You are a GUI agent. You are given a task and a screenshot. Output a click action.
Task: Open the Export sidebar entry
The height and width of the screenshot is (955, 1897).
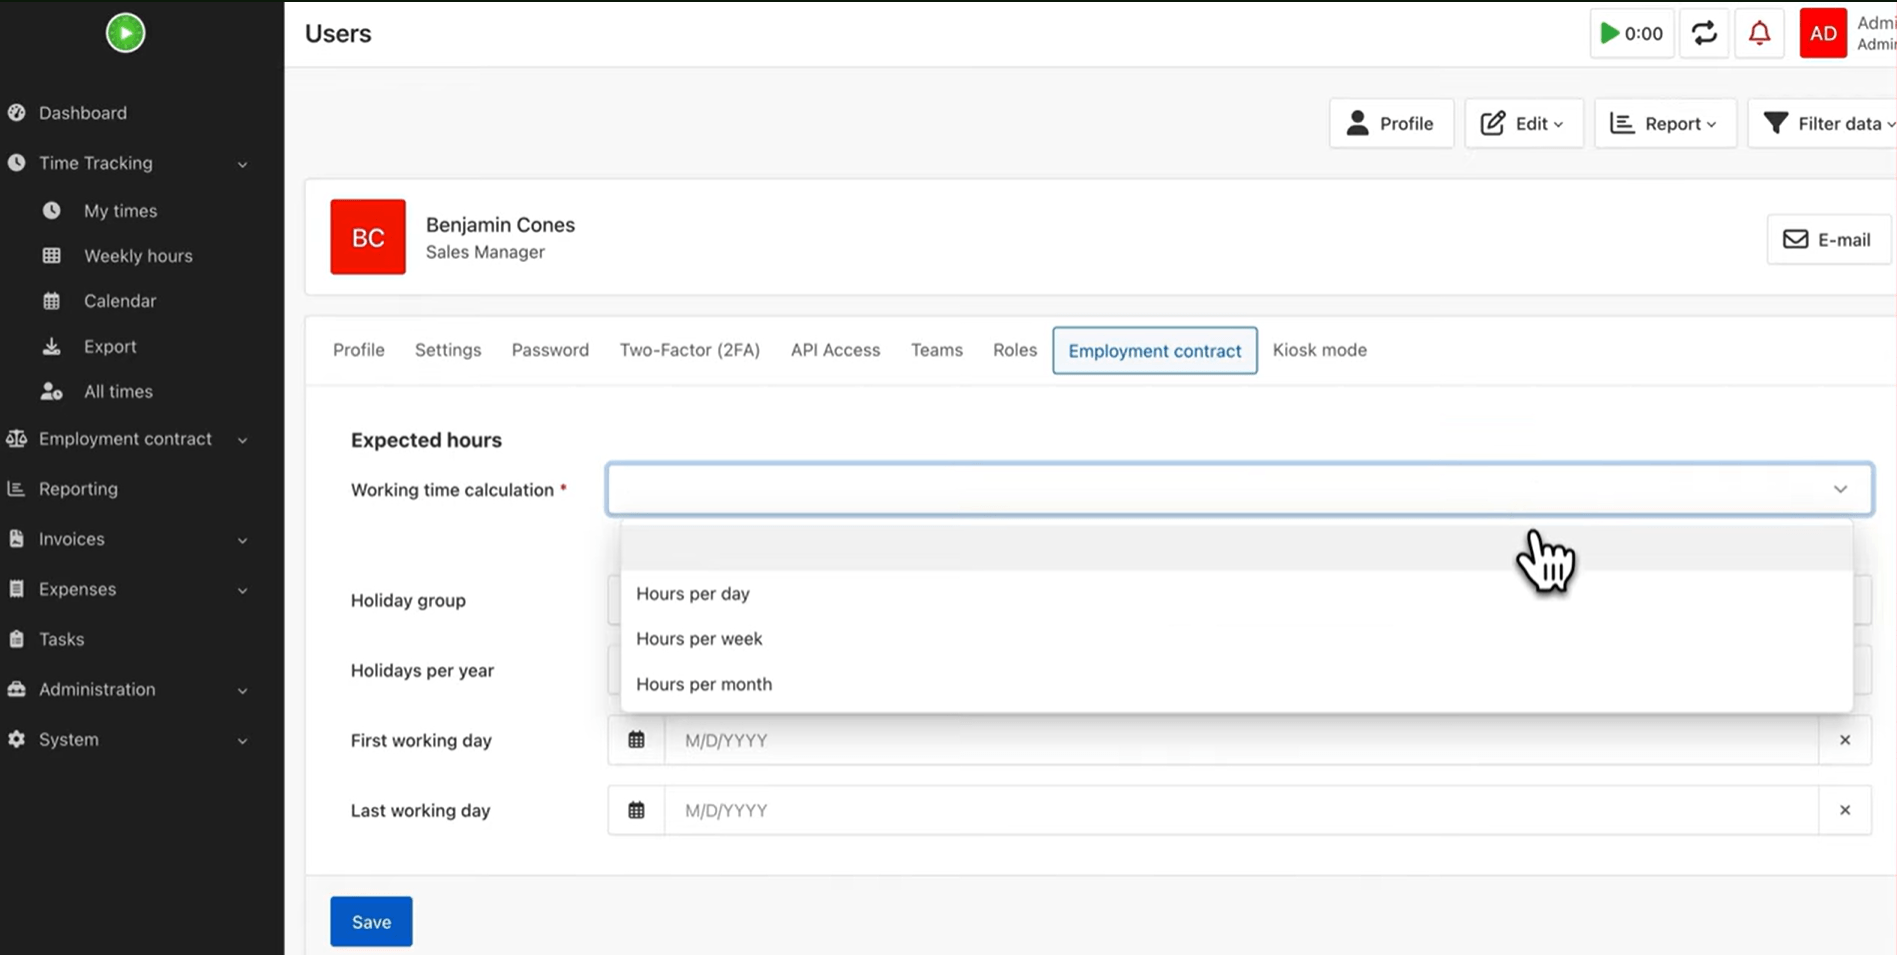(x=110, y=347)
